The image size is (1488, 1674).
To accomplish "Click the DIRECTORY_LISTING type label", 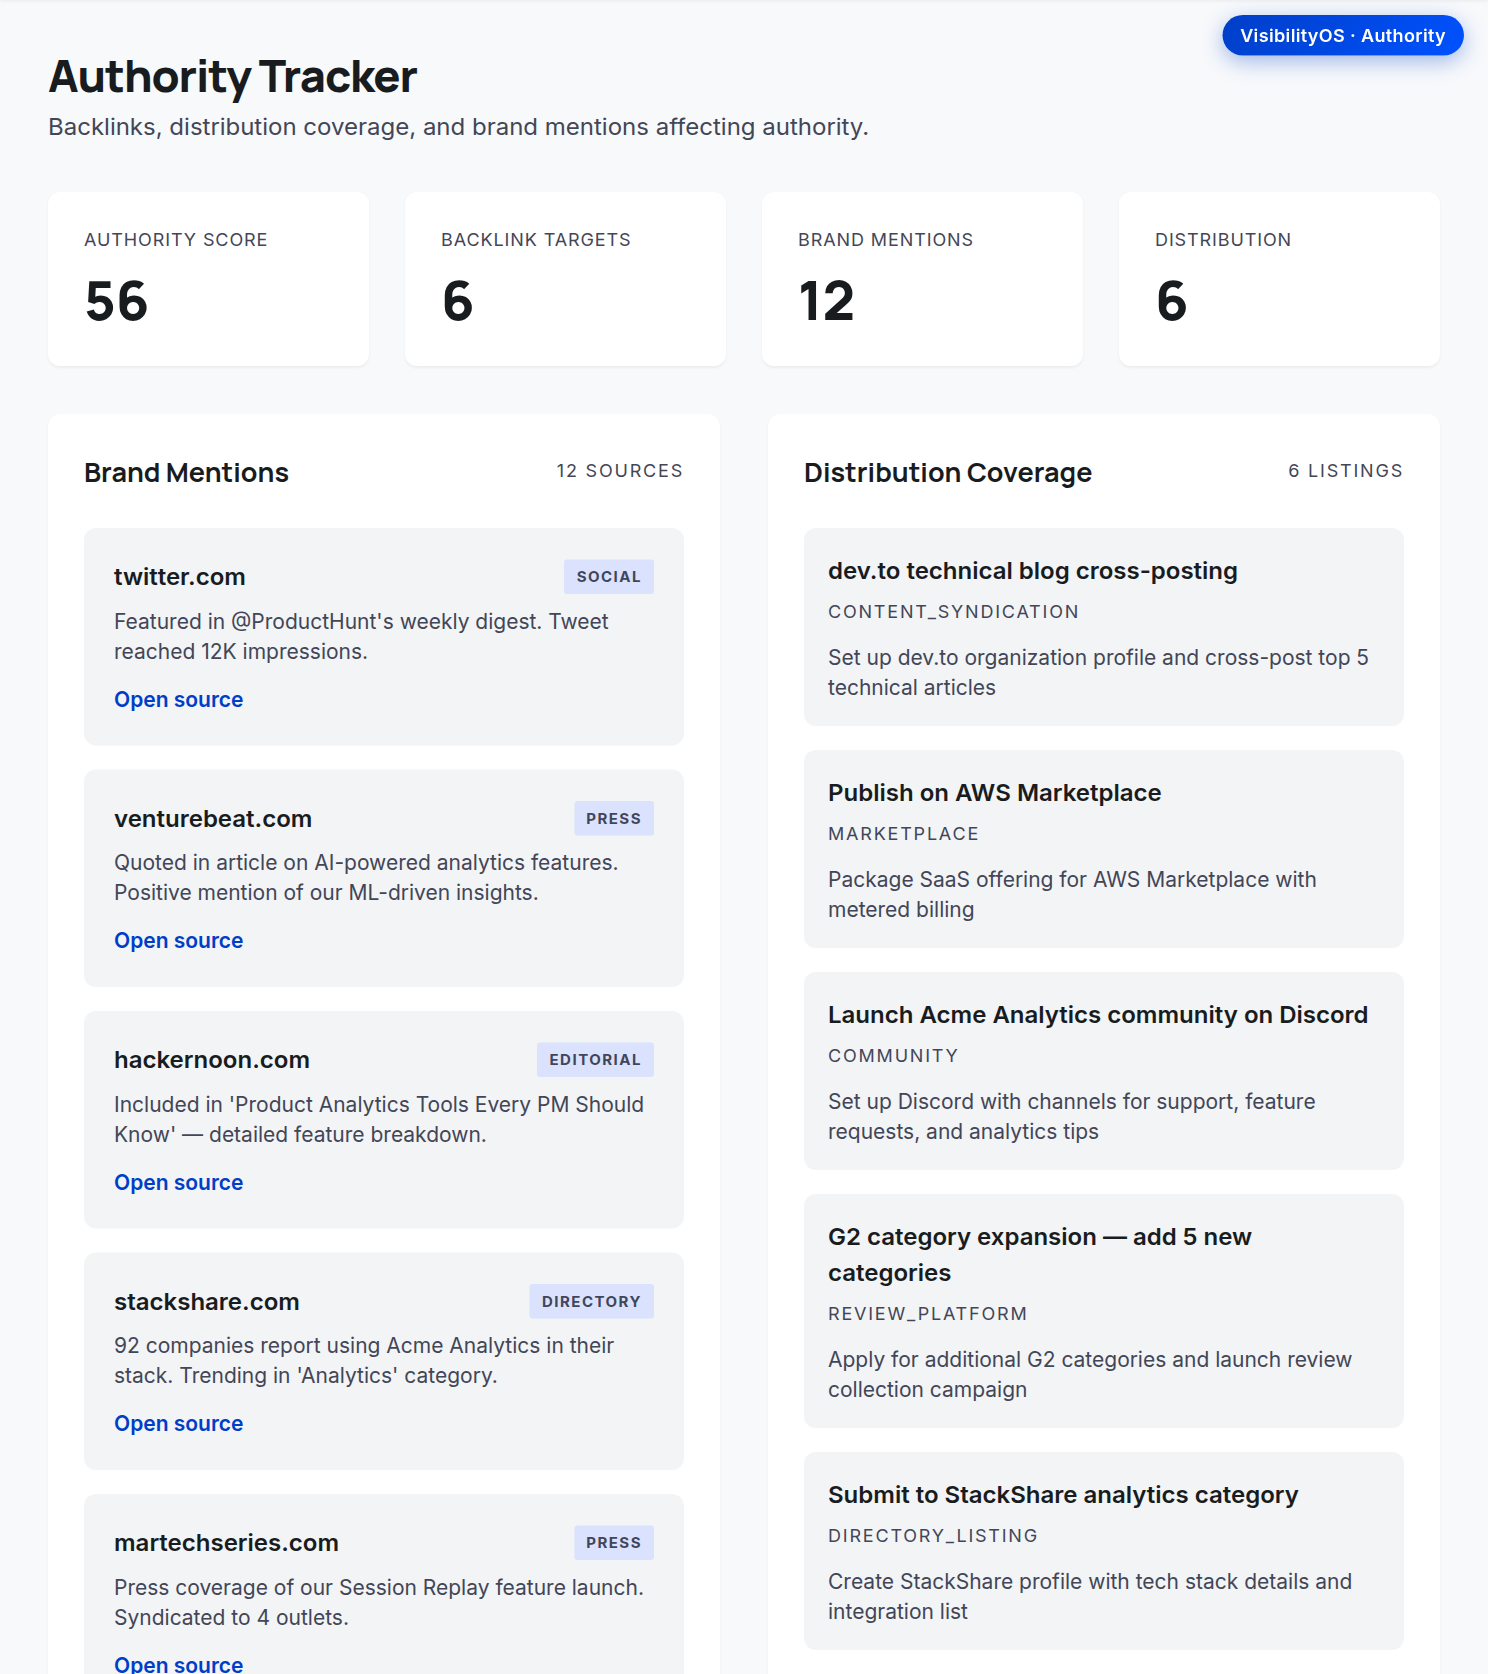I will click(932, 1536).
